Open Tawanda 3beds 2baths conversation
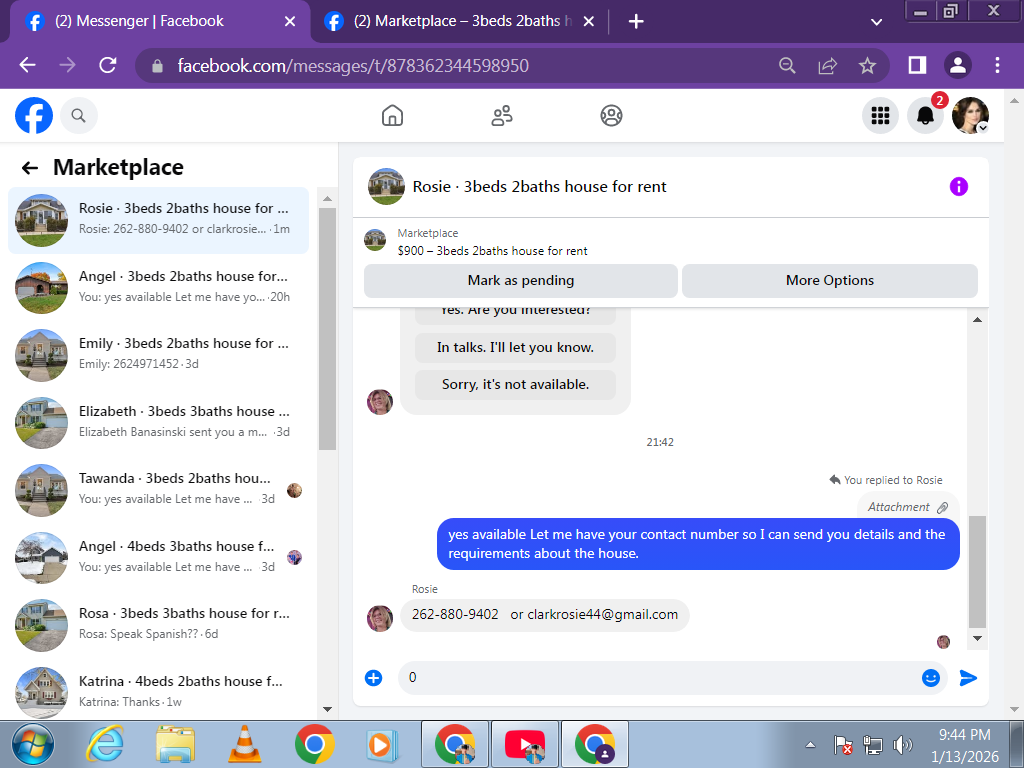The image size is (1024, 768). (x=158, y=490)
